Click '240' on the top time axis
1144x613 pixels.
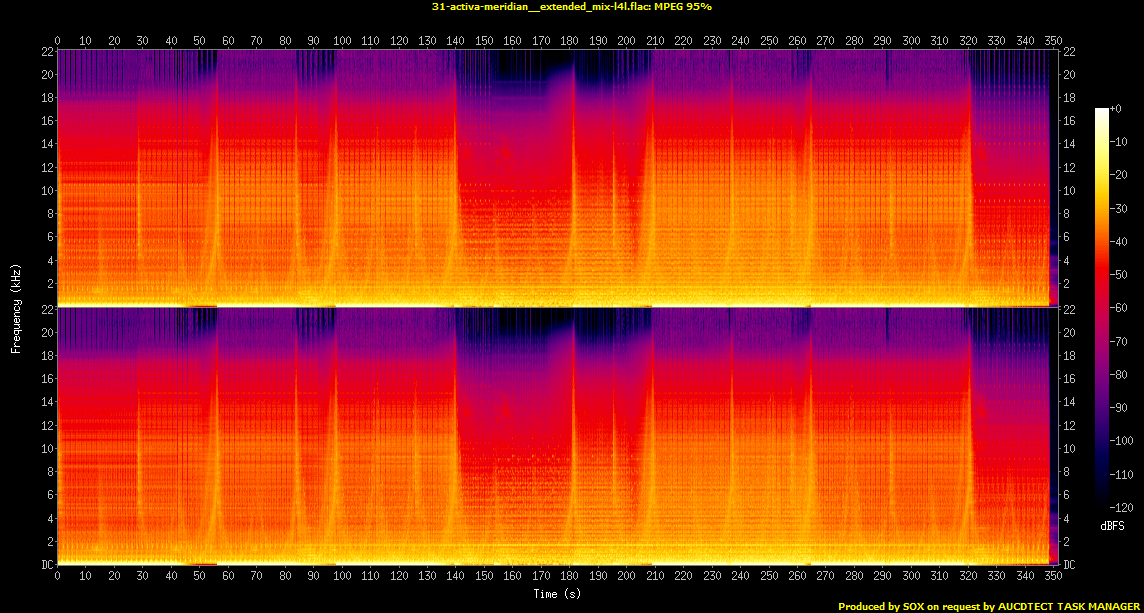[x=741, y=41]
